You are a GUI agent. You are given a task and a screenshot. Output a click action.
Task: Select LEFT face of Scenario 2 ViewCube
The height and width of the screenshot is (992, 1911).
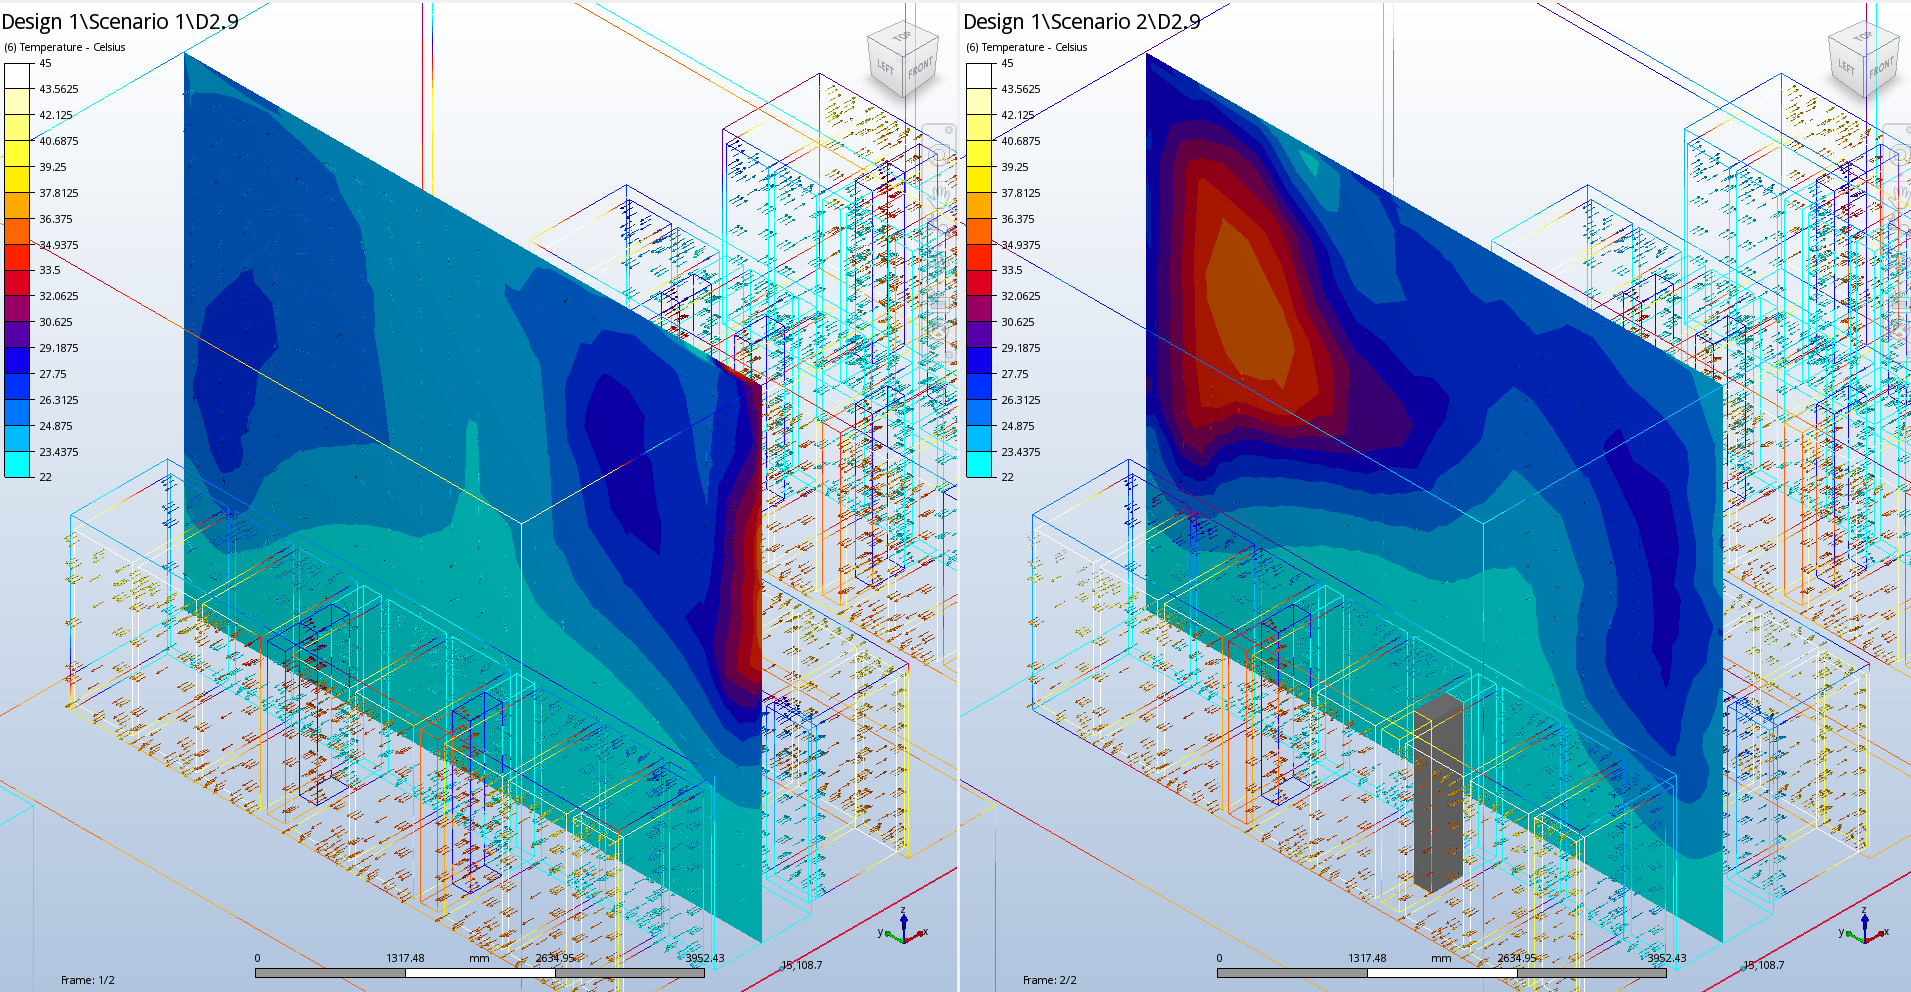coord(1848,67)
